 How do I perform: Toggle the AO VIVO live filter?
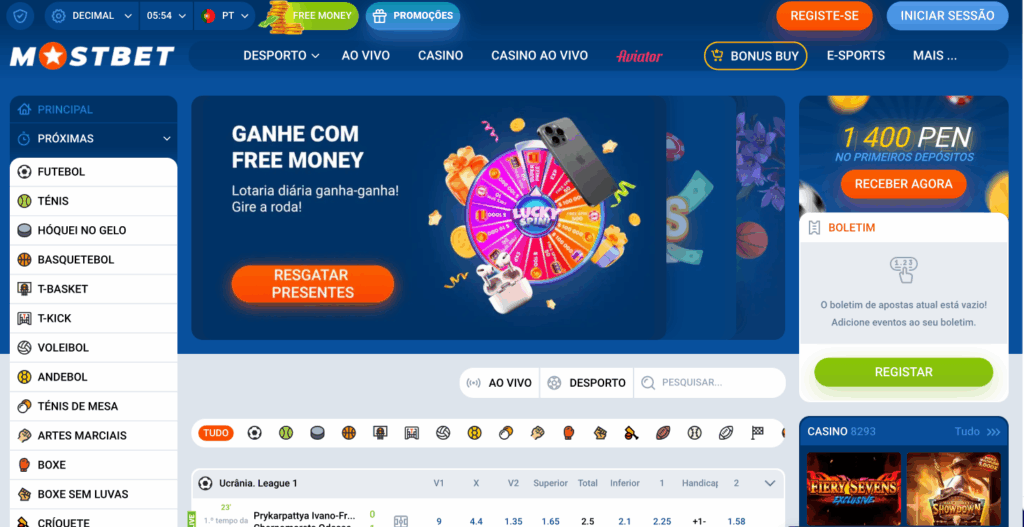coord(500,383)
